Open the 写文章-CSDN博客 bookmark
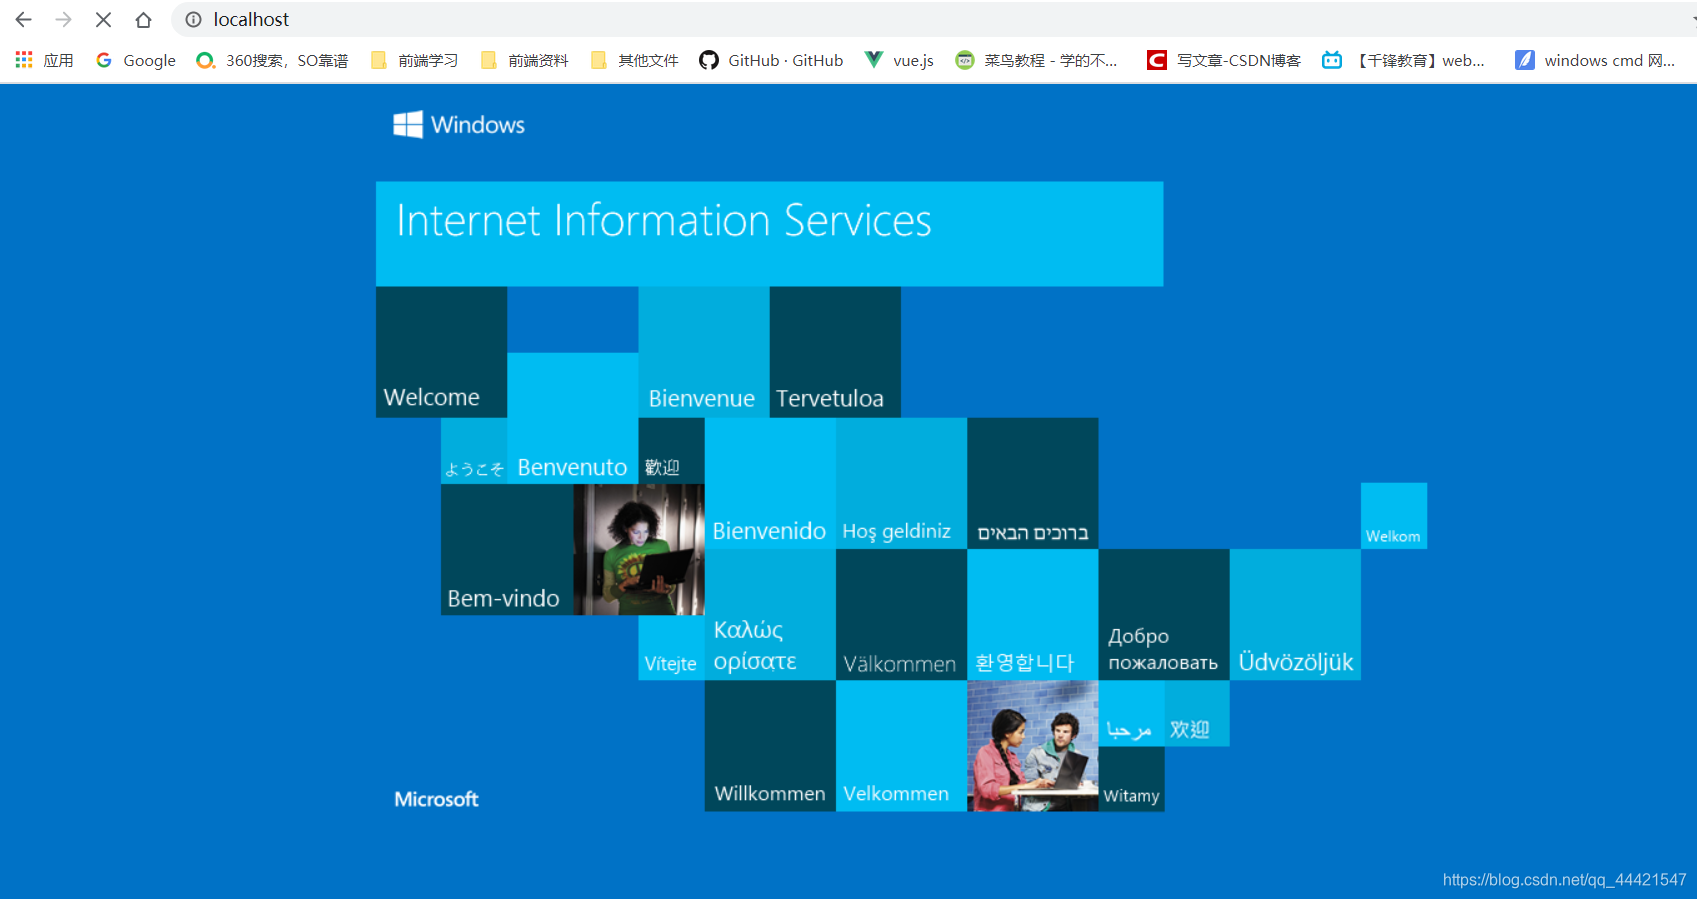1697x899 pixels. [x=1224, y=60]
